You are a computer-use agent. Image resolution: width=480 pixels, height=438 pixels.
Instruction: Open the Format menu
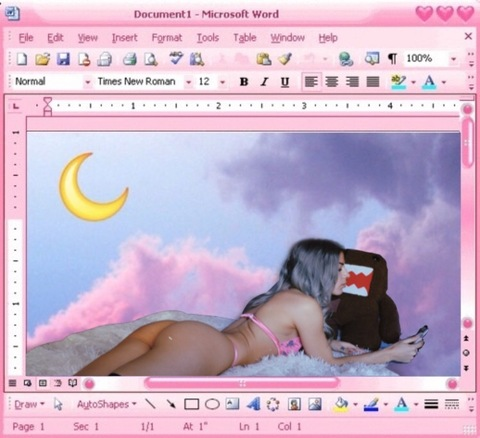pos(167,38)
